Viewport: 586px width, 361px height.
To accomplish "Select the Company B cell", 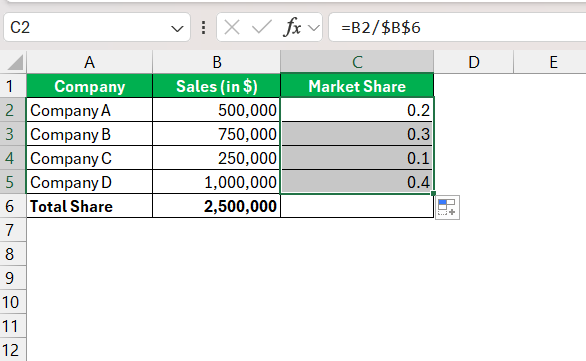I will coord(90,134).
